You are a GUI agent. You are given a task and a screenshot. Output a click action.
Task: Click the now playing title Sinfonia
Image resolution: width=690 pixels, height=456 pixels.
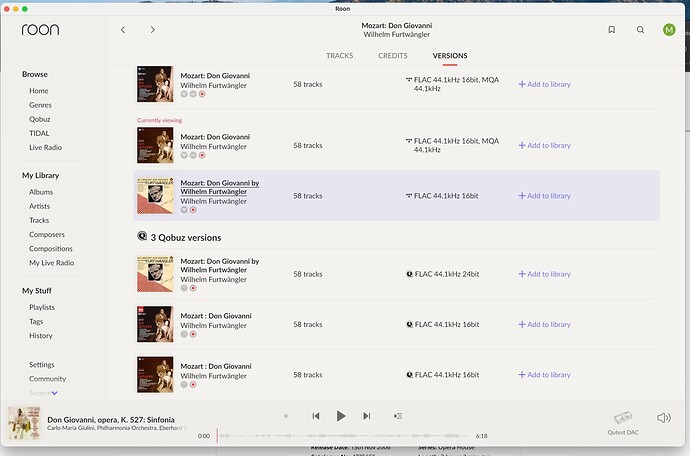pos(111,419)
